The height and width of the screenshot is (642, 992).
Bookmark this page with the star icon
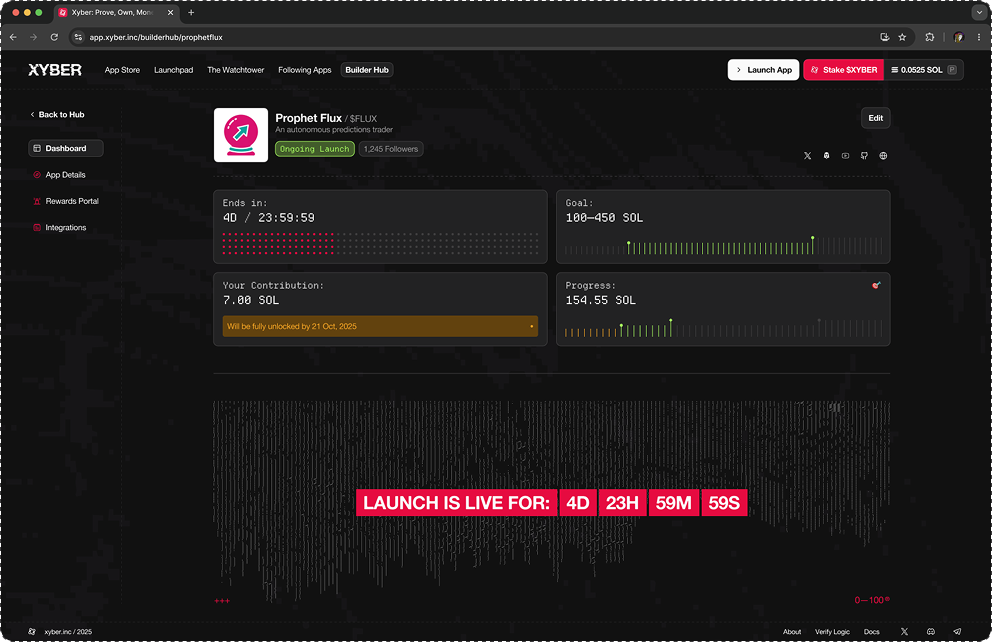pos(902,37)
